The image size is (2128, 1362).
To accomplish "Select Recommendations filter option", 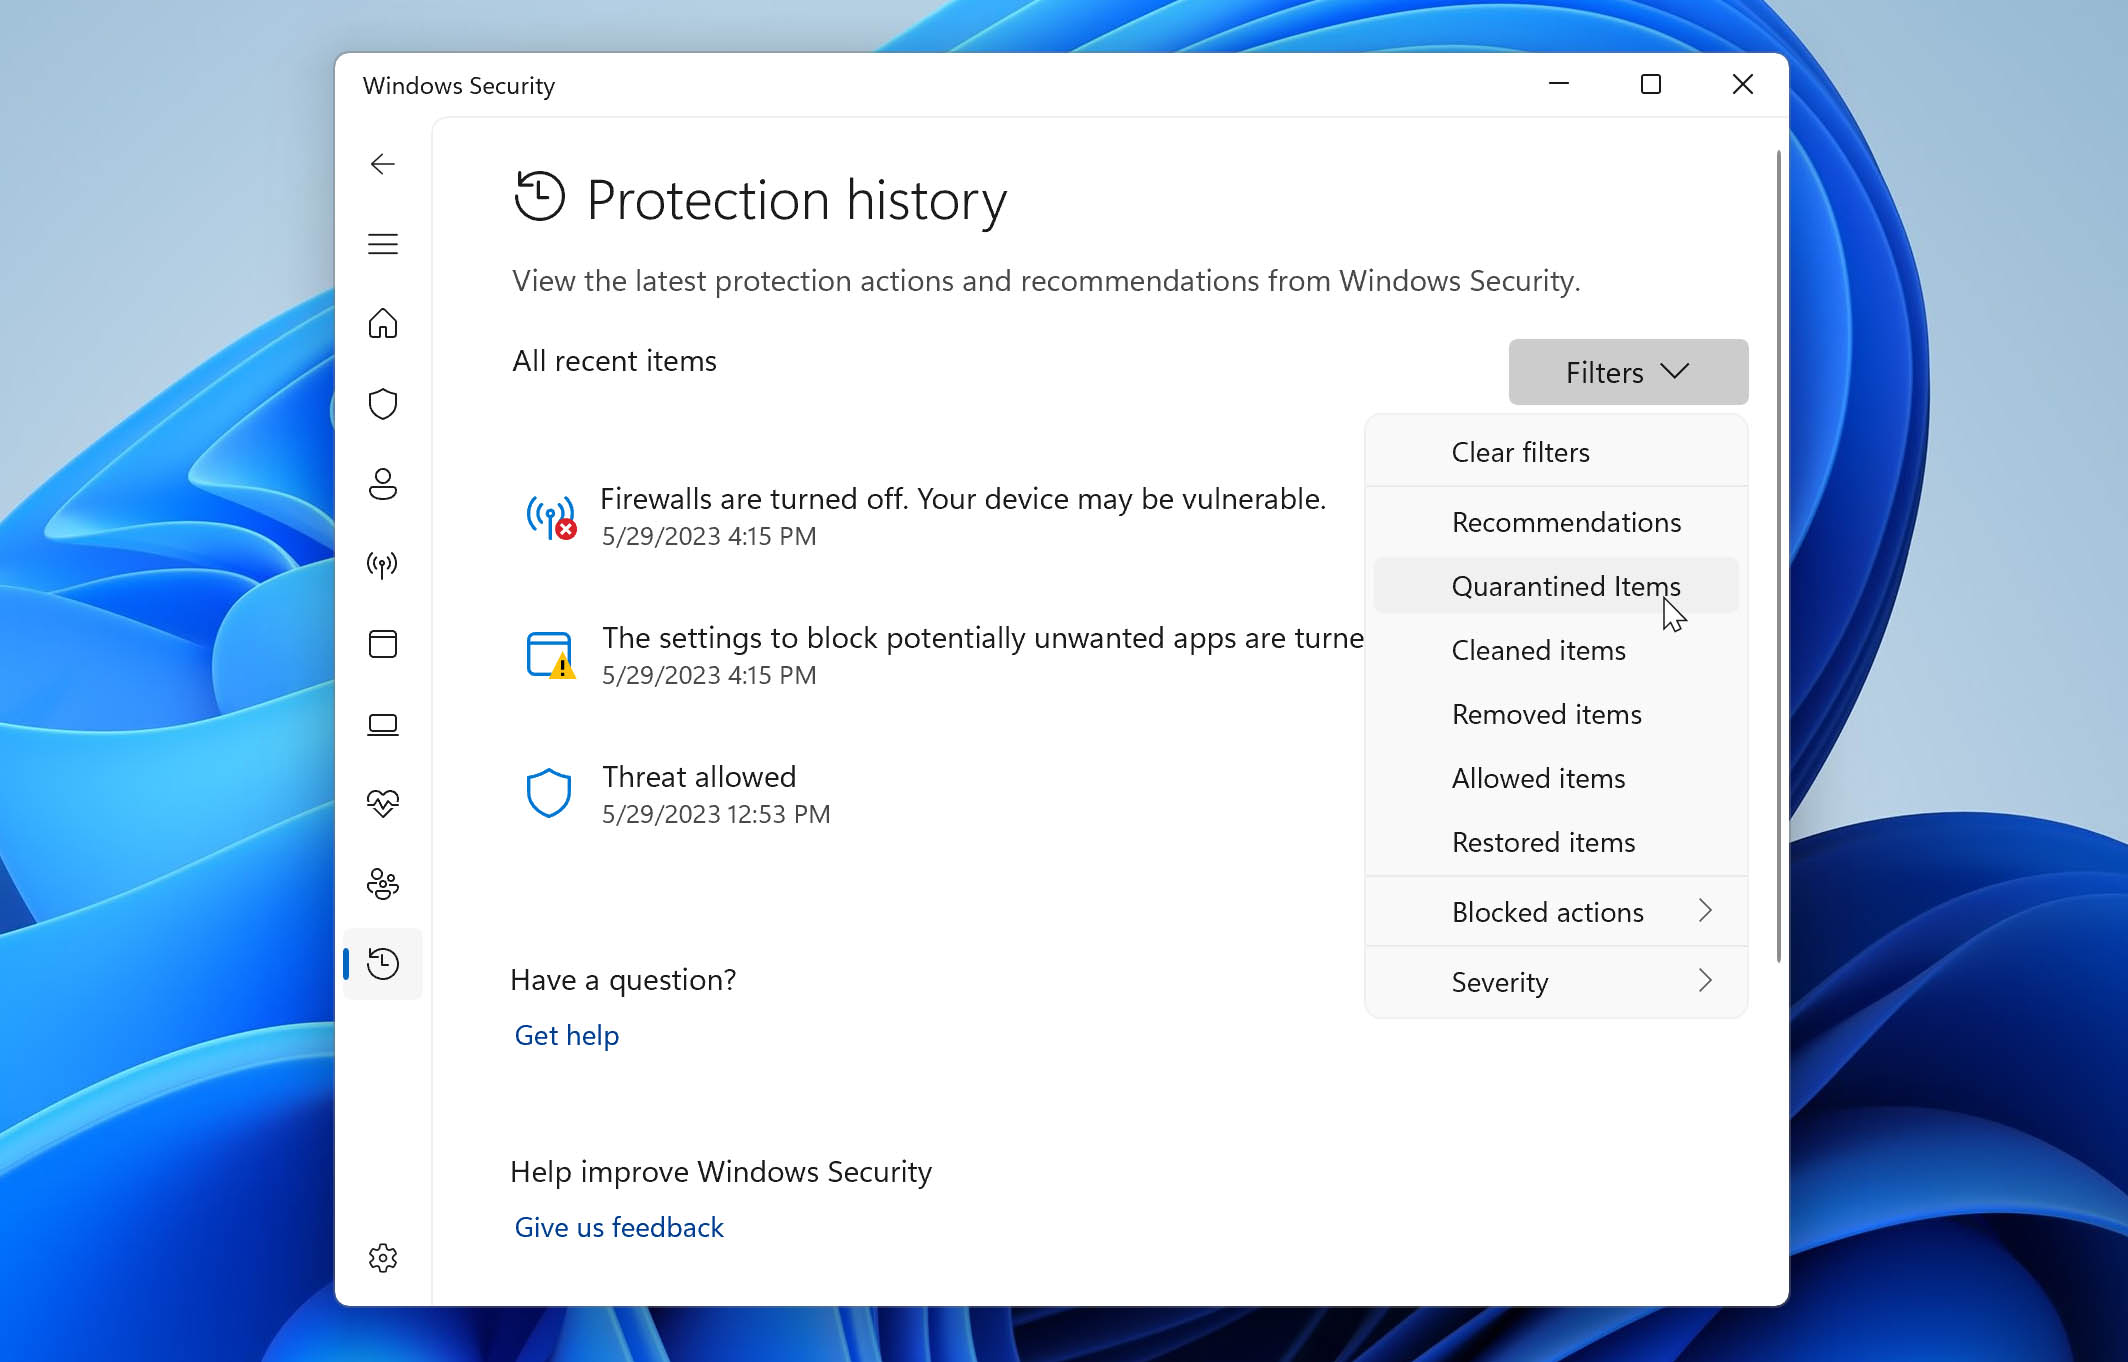I will click(x=1565, y=521).
